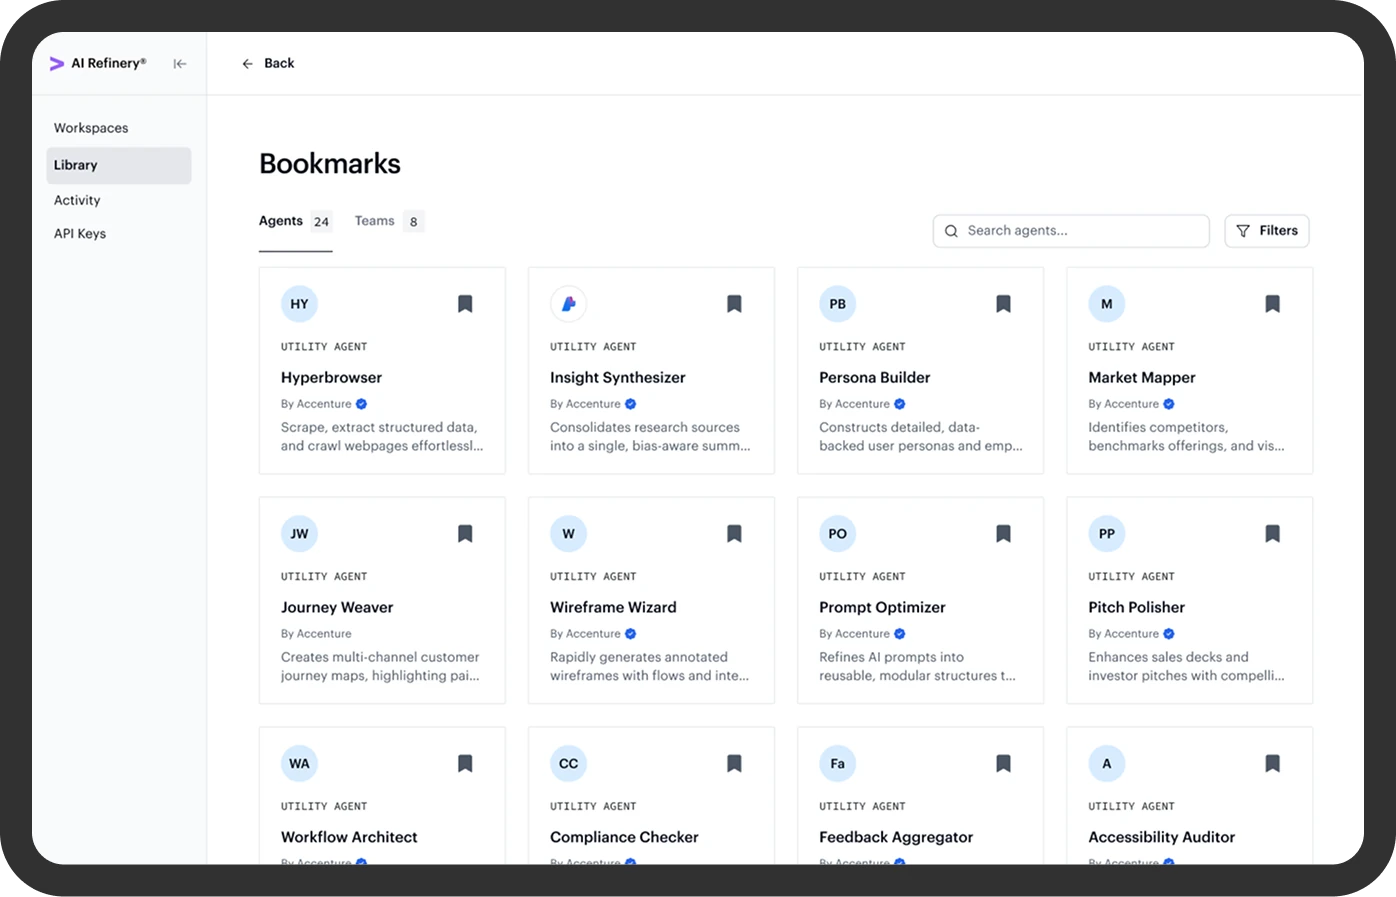Remove bookmark from Workflow Architect
The image size is (1396, 897).
(465, 764)
